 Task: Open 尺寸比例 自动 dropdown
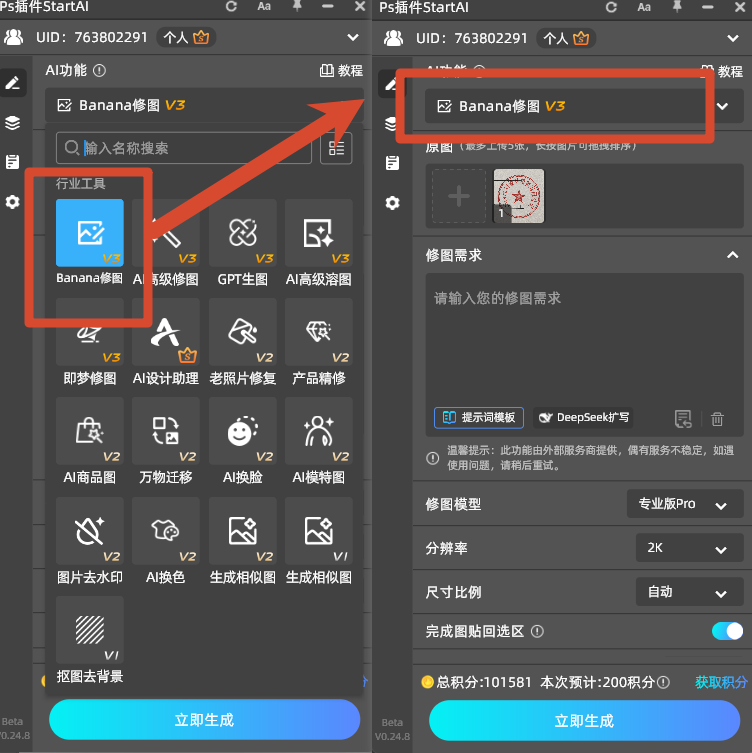[690, 592]
